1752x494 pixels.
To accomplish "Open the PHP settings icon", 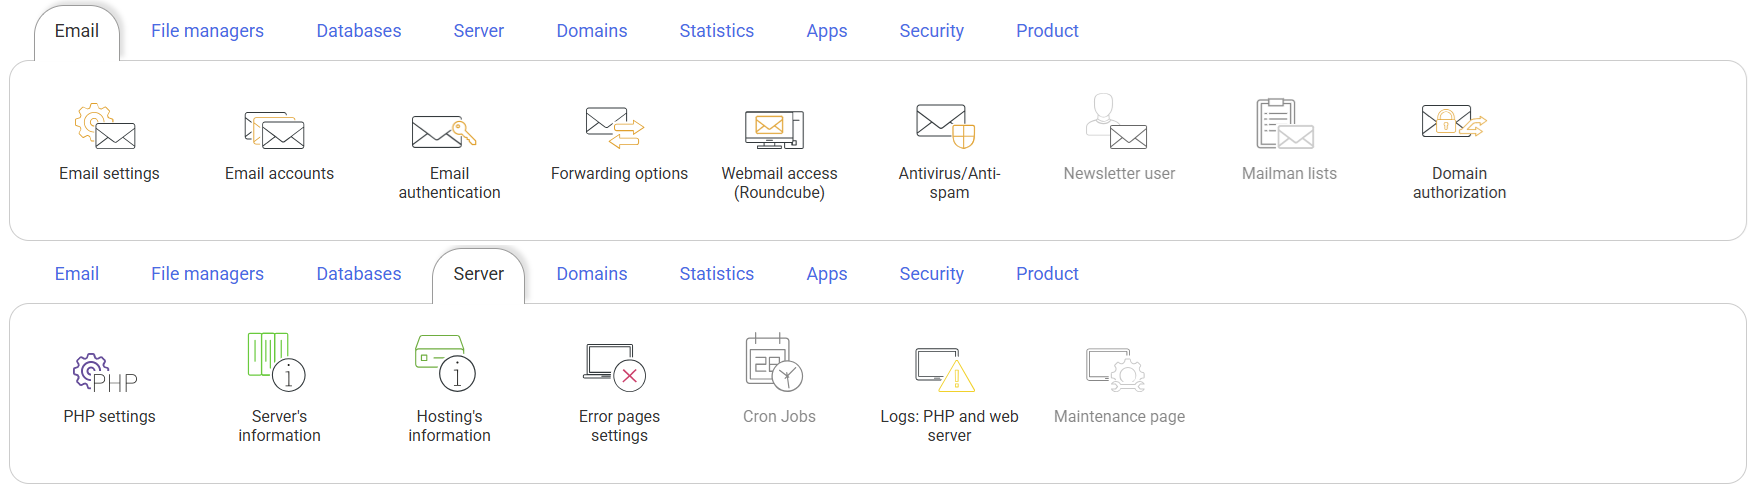I will [106, 372].
